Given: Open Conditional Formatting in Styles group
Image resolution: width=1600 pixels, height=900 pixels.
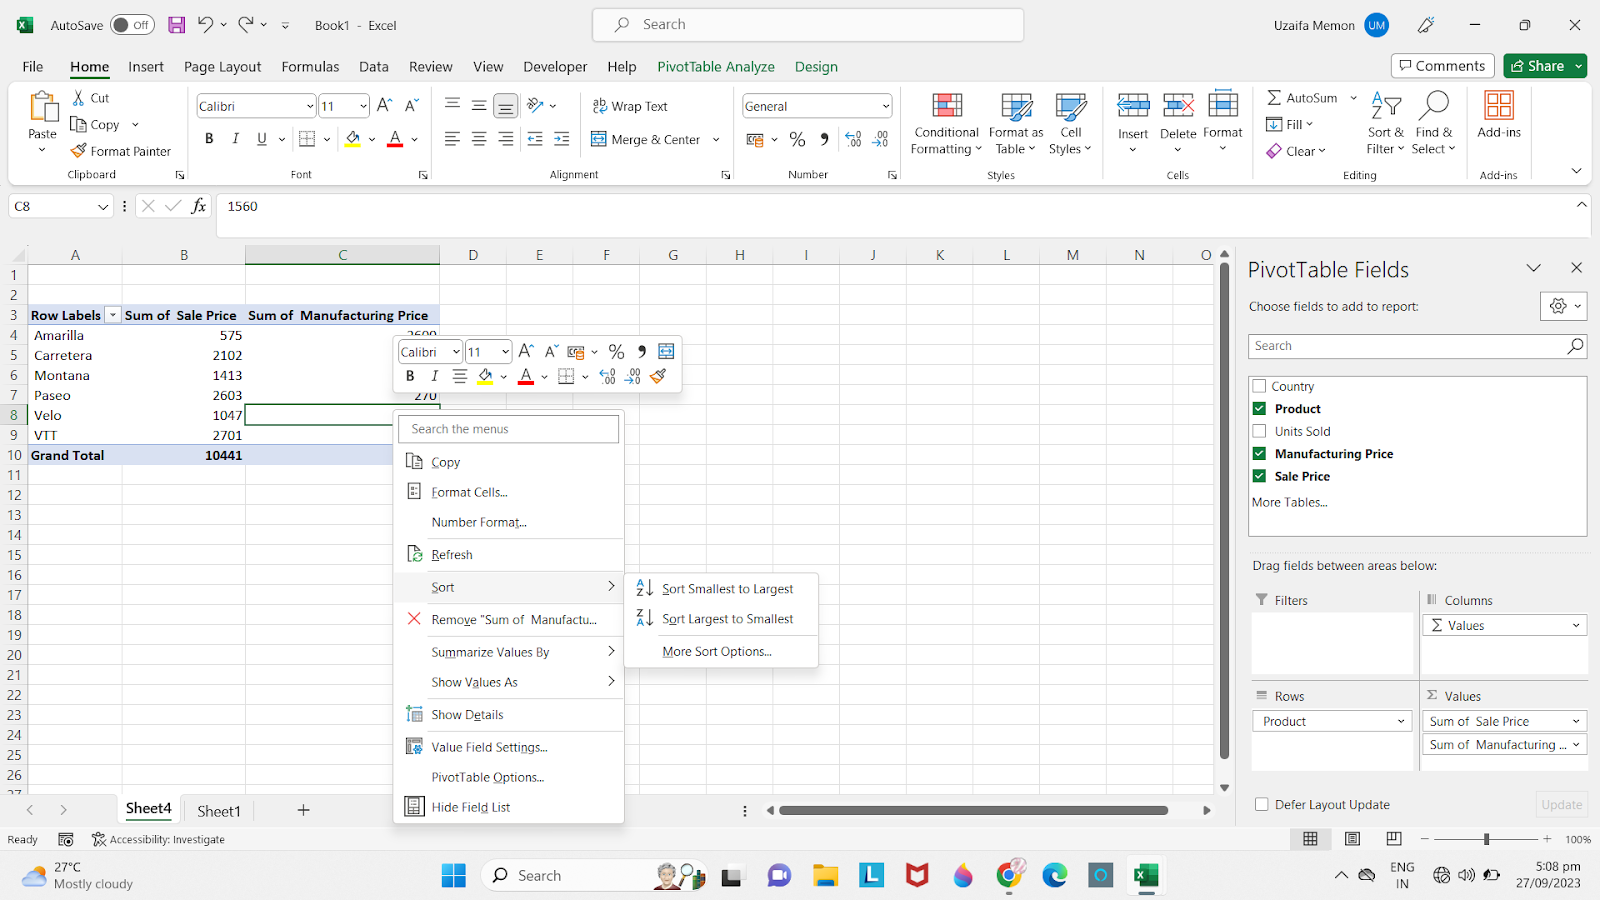Looking at the screenshot, I should coord(946,124).
